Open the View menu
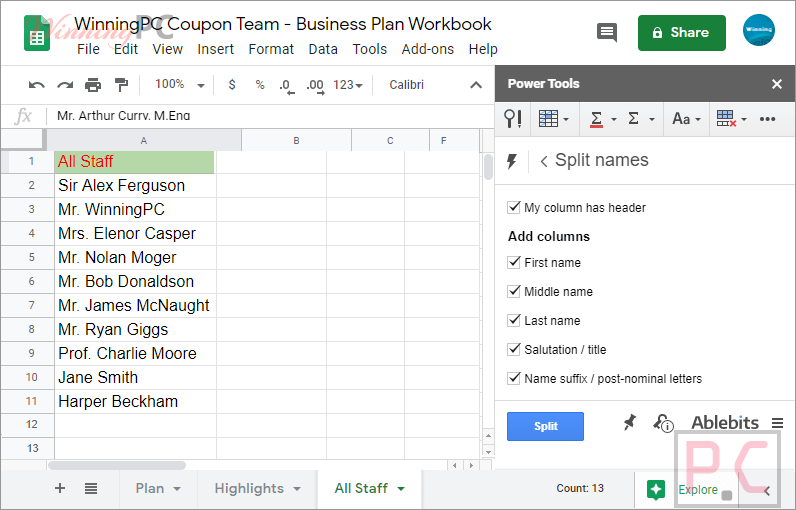Image resolution: width=796 pixels, height=510 pixels. coord(168,49)
